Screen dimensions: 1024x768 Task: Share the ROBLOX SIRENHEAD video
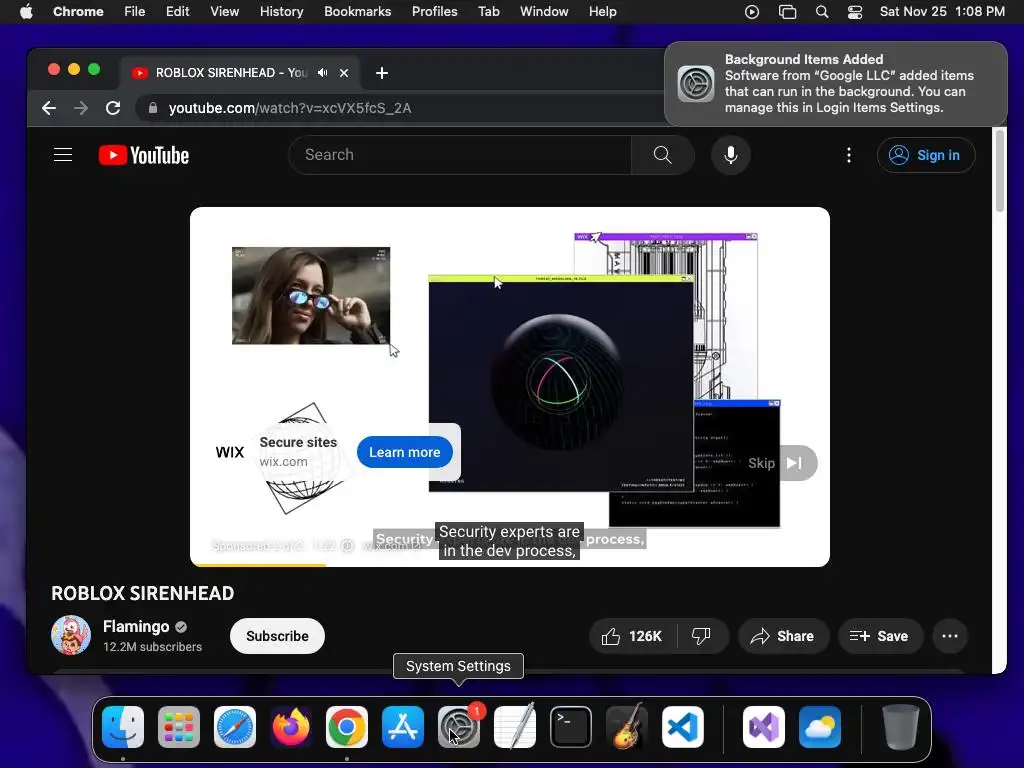782,636
